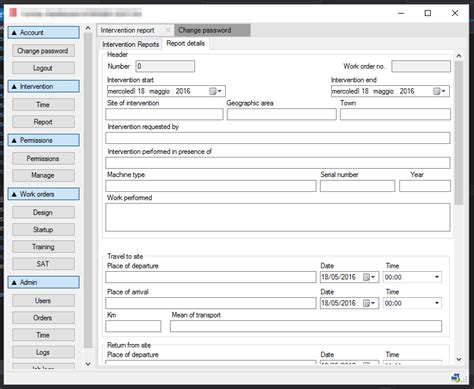Click the Machine type field

[x=211, y=186]
